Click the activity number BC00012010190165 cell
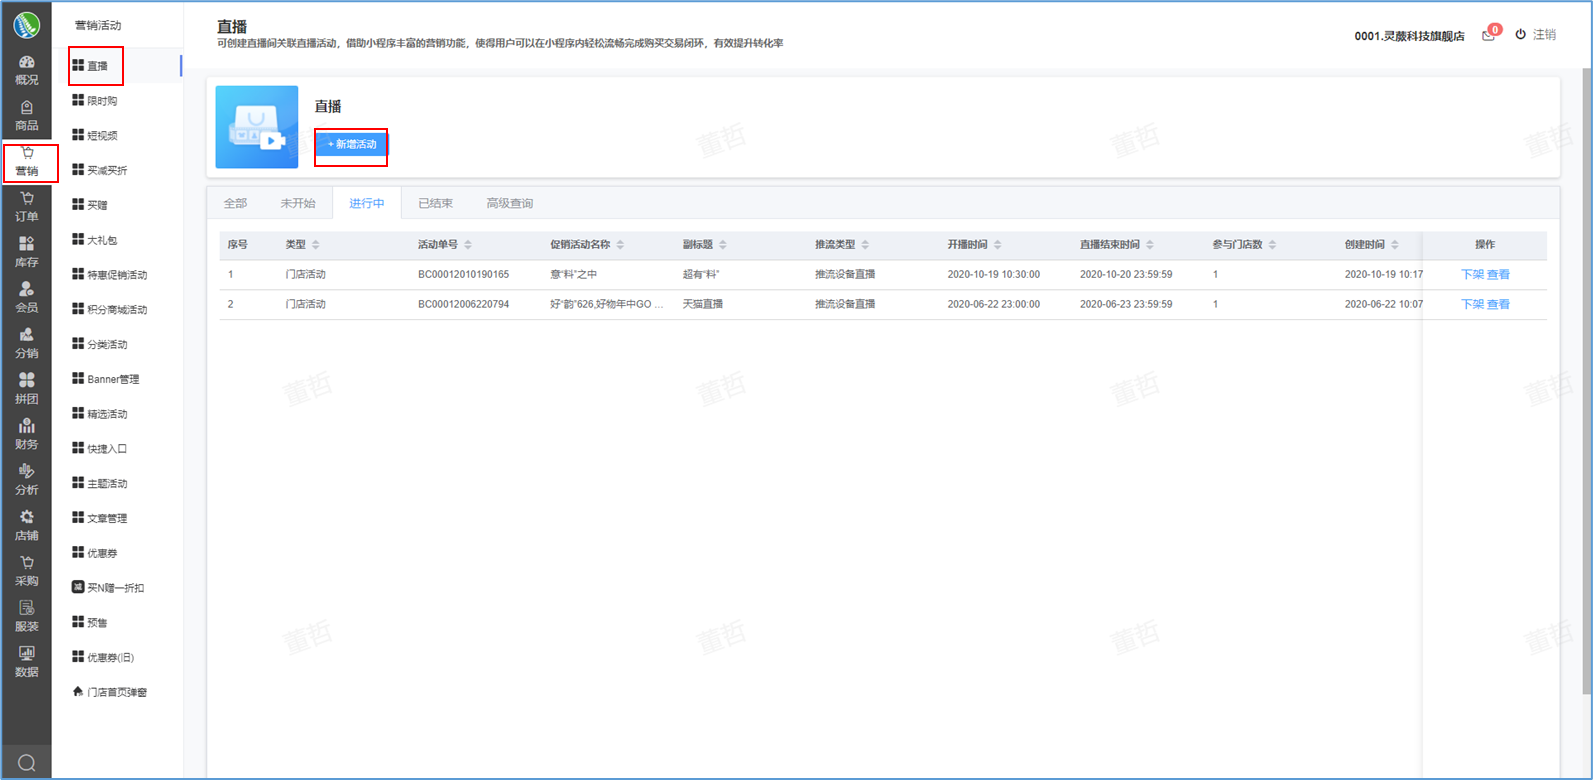This screenshot has height=780, width=1593. (463, 274)
